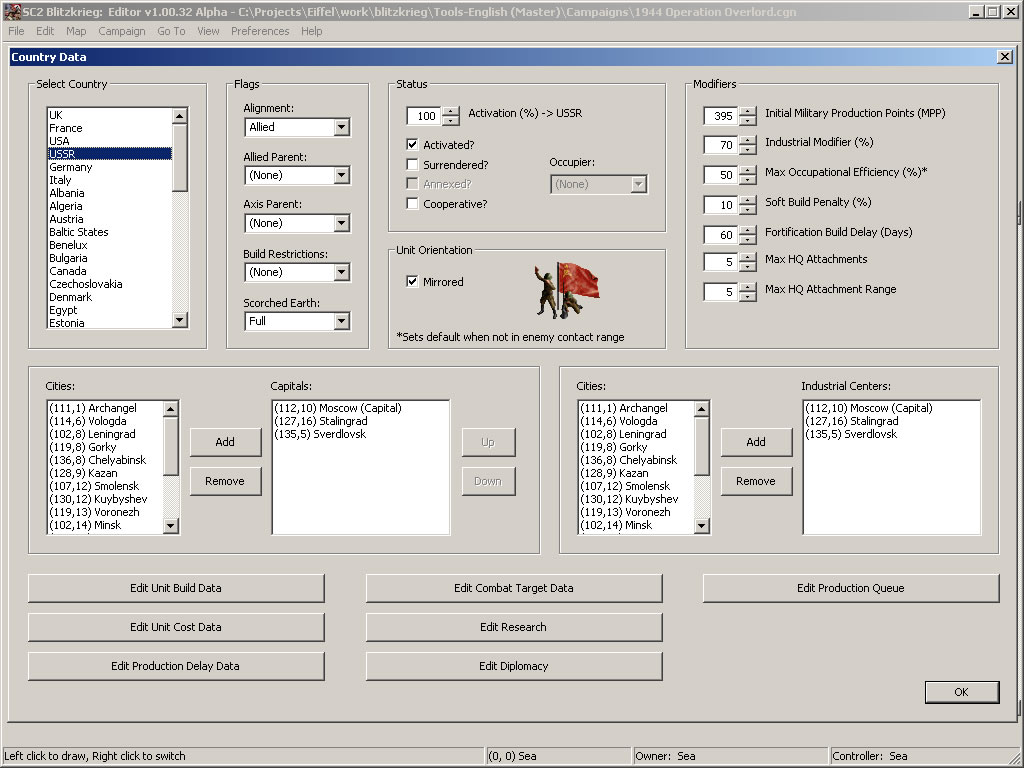
Task: Open the File menu
Action: [x=16, y=31]
